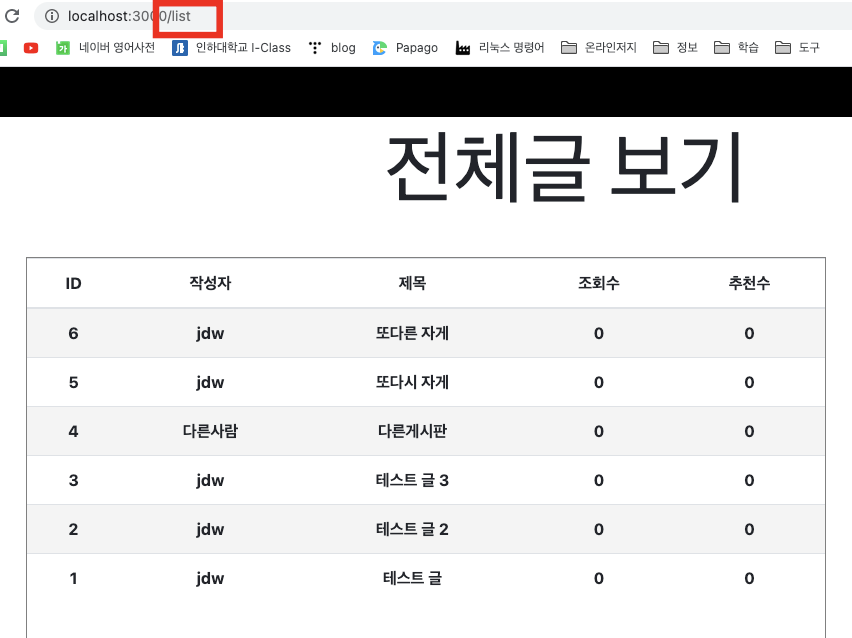Click the factory favicon for 리눅스 명령어
Screen dimensions: 852x638
(x=462, y=48)
